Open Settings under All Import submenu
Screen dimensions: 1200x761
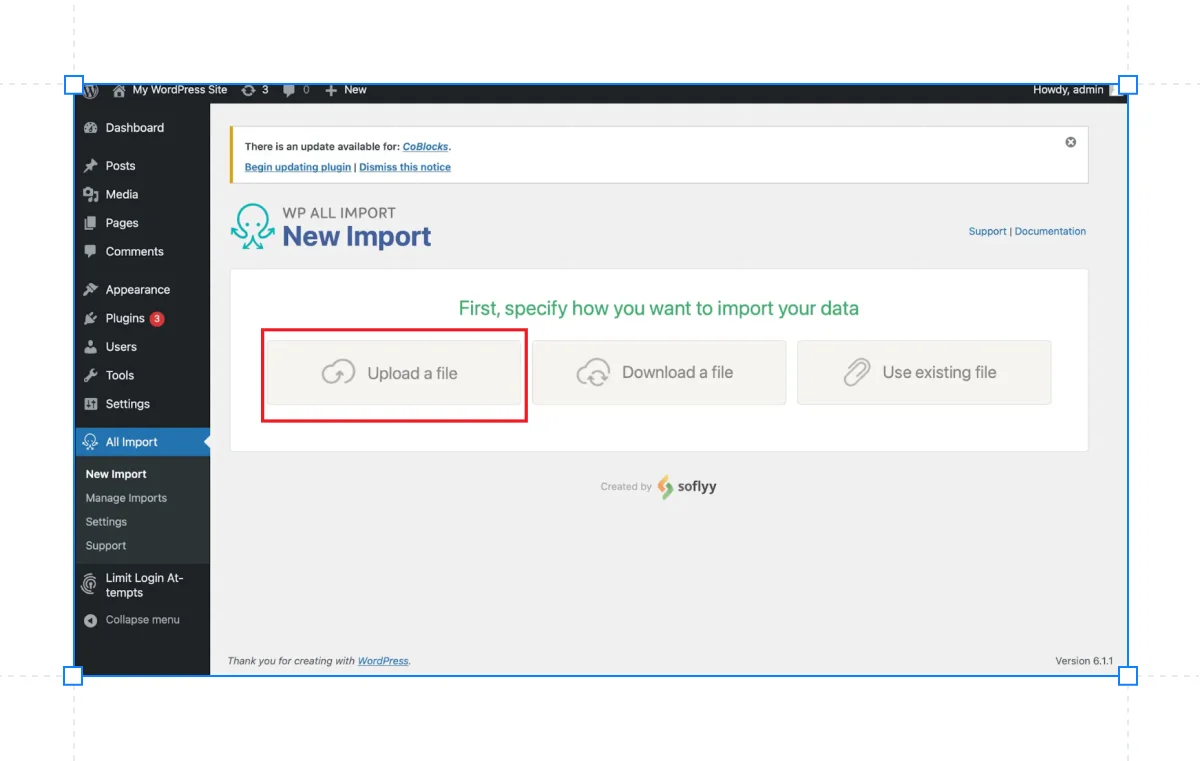(106, 522)
